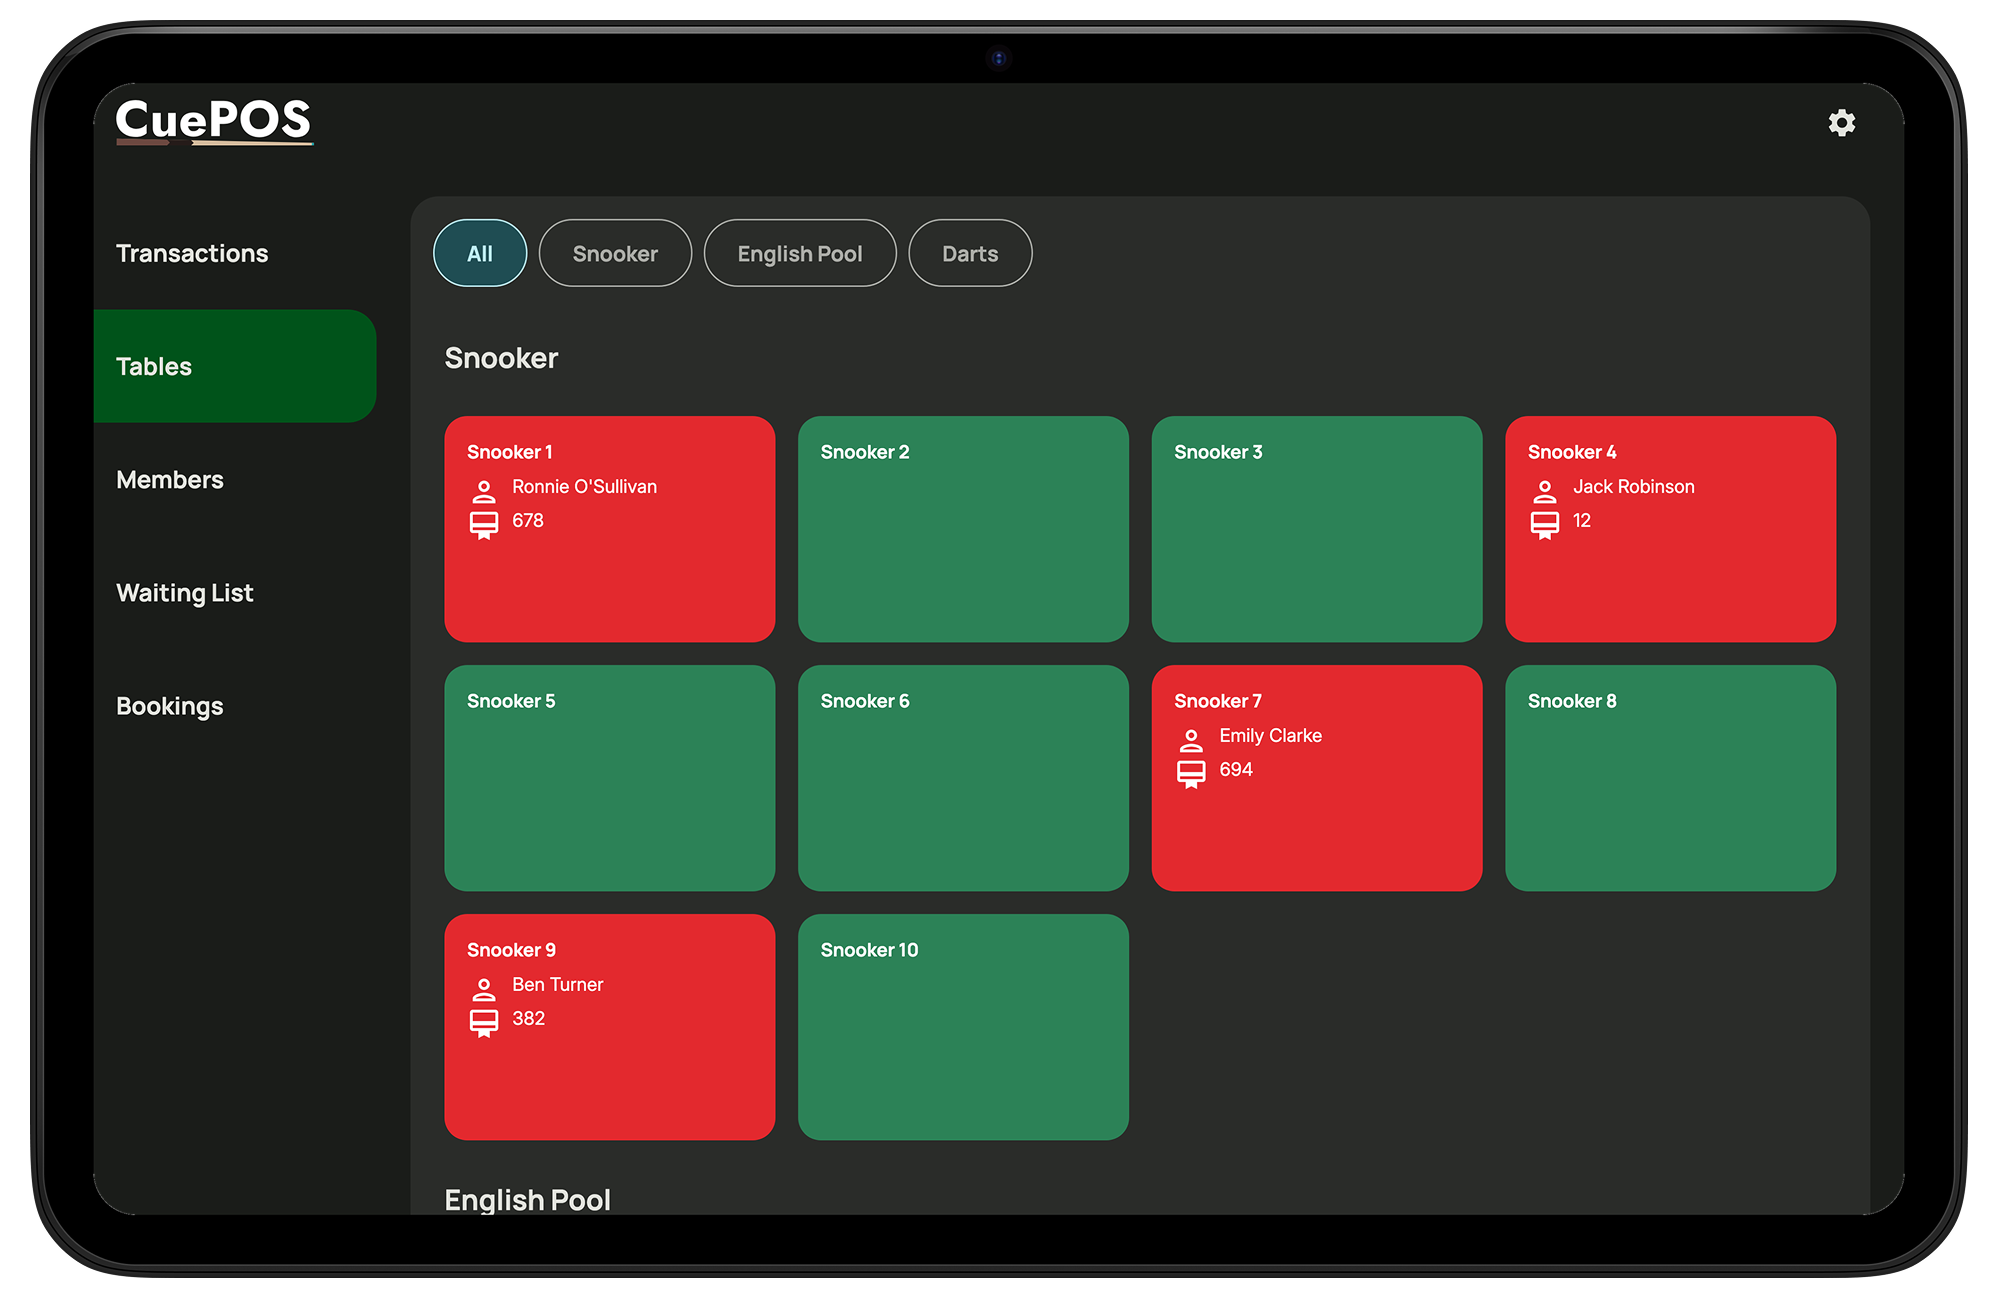The height and width of the screenshot is (1298, 2000).
Task: Click person icon next to Ben Turner
Action: [484, 988]
